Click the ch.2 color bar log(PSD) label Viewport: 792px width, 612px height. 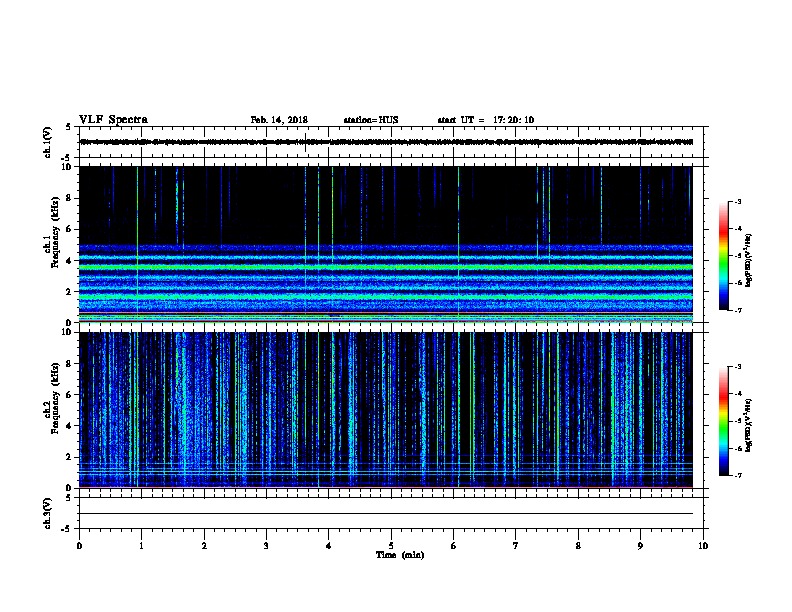[x=749, y=425]
